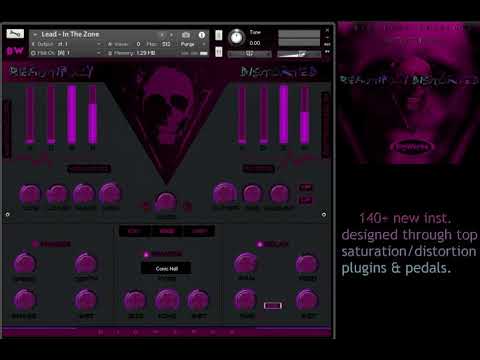480x360 pixels.
Task: Click the camera snapshot icon
Action: click(186, 35)
